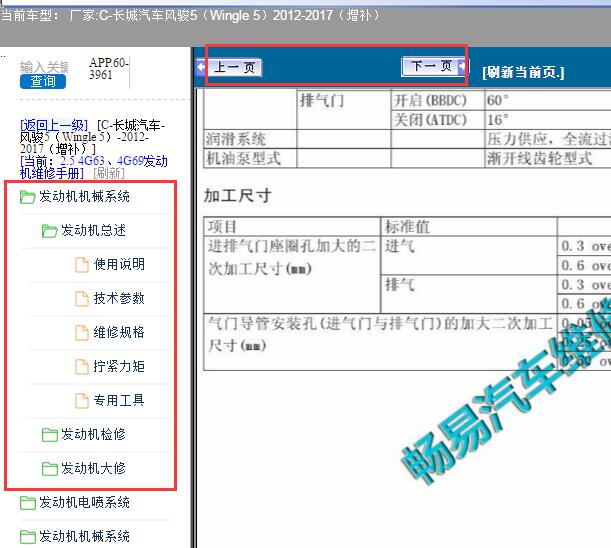Click the 渐开线齿轮型式 table cell
The width and height of the screenshot is (611, 548).
[x=548, y=158]
